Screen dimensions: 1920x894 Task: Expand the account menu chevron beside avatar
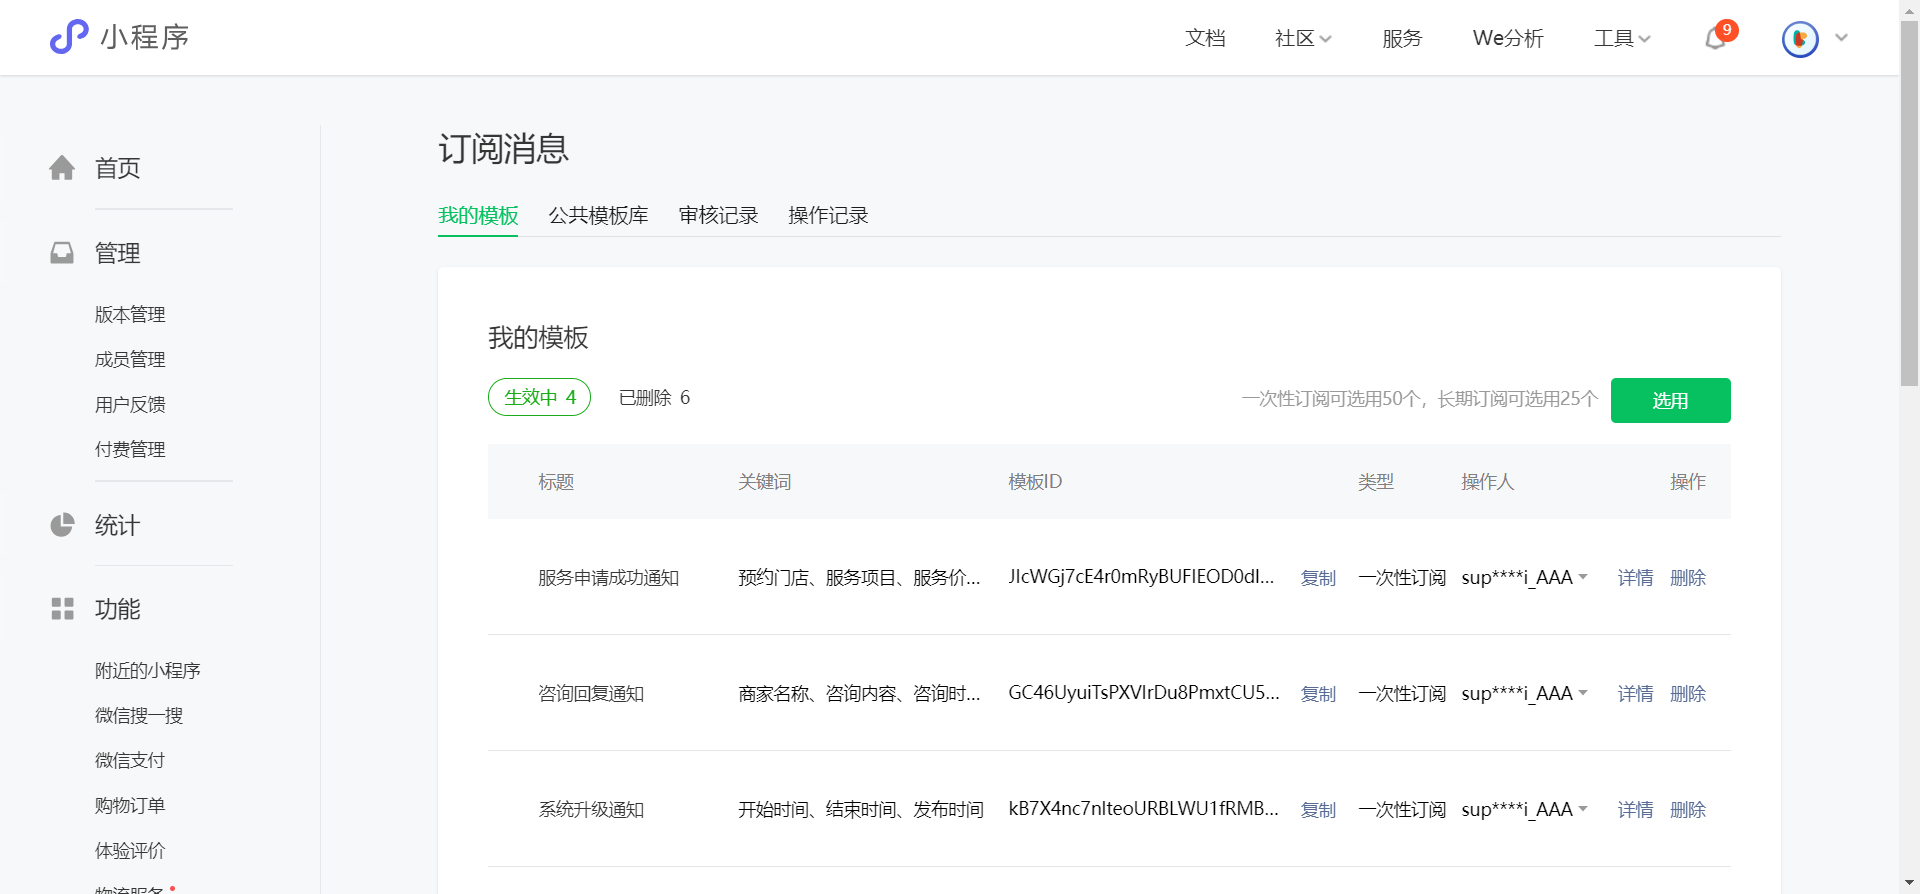1841,38
